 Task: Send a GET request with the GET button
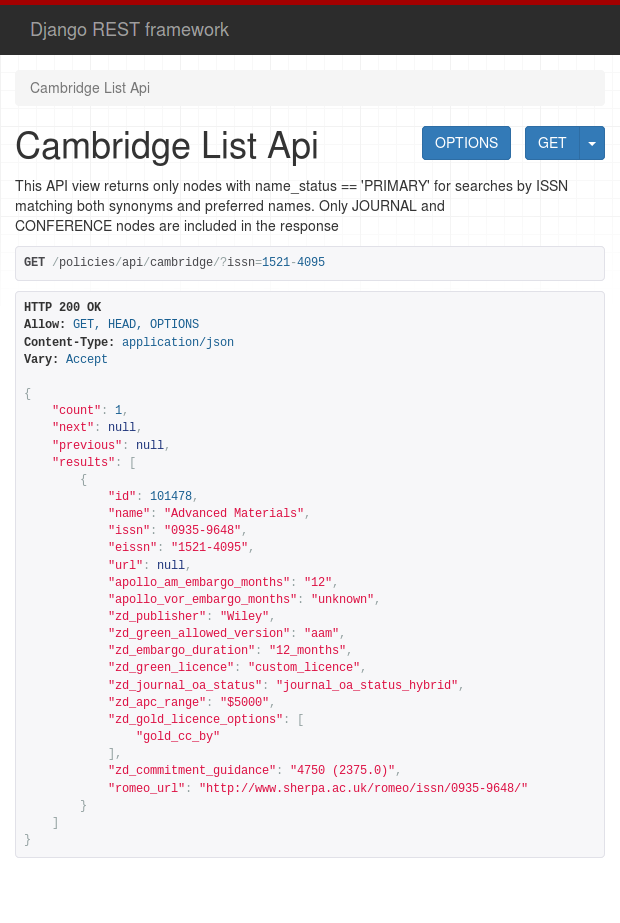coord(552,143)
